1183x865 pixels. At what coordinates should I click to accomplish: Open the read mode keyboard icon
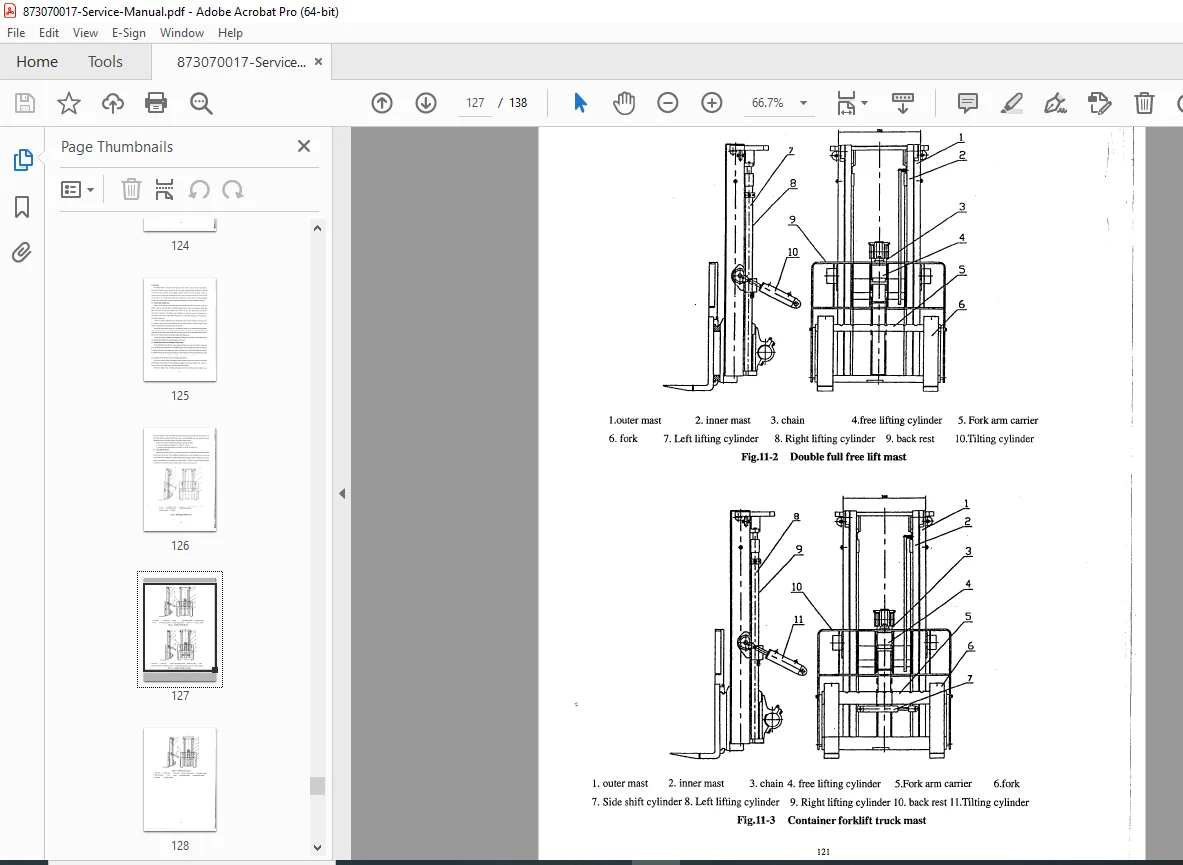coord(902,103)
